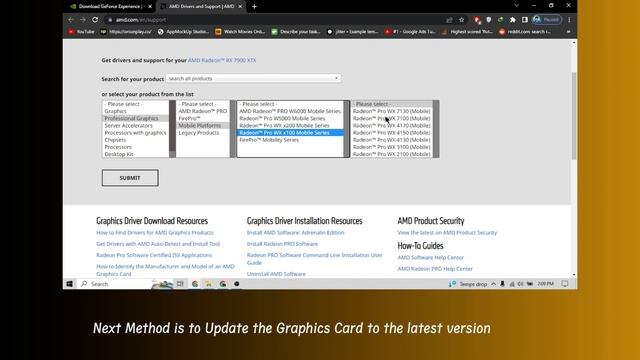Viewport: 640px width, 360px height.
Task: Open Task View on the taskbar
Action: pyautogui.click(x=180, y=284)
